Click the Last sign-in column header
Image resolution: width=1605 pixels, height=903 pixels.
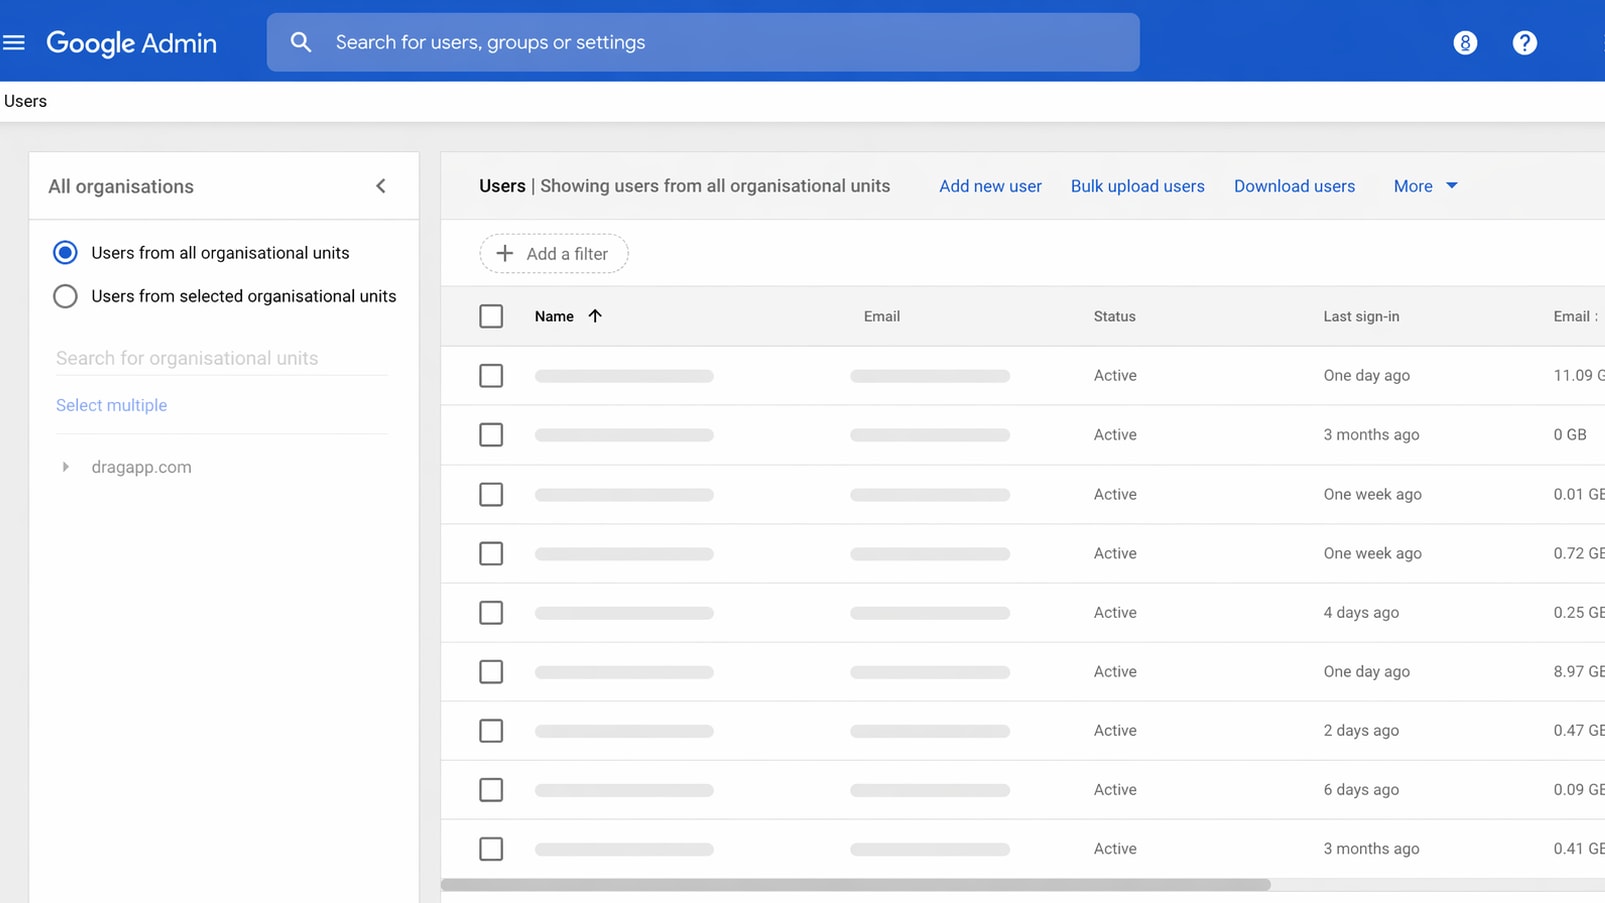(1361, 316)
